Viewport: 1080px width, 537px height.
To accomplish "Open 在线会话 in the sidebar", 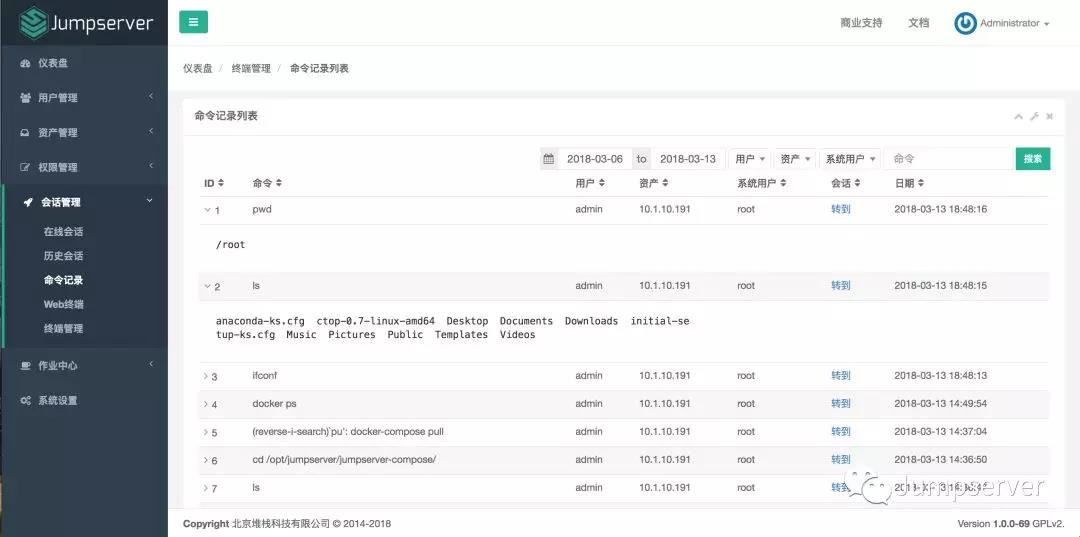I will point(63,232).
